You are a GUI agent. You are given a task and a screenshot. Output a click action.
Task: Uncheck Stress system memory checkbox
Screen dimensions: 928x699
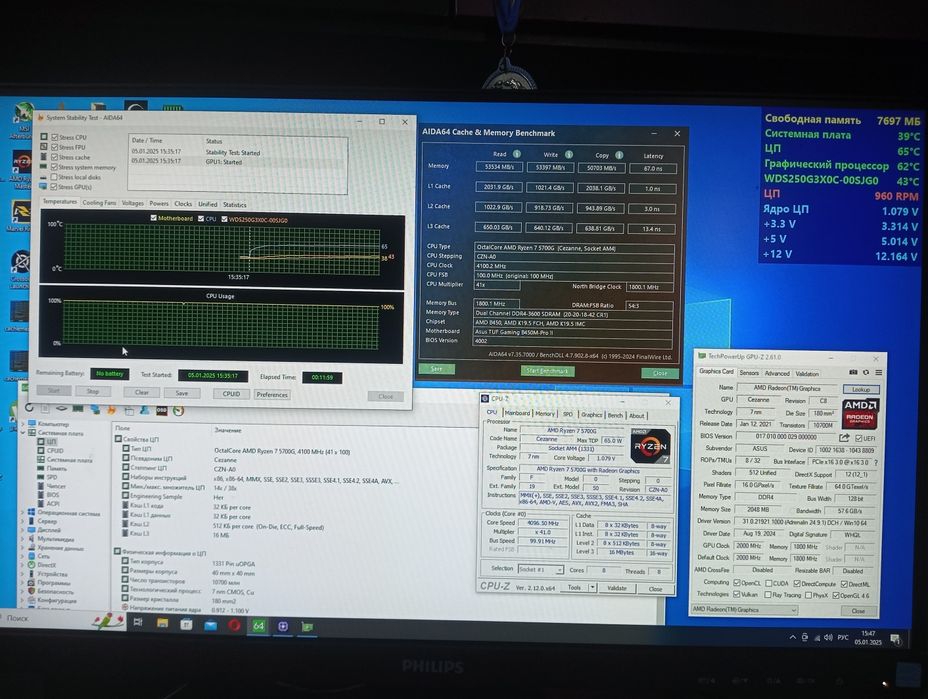[54, 167]
